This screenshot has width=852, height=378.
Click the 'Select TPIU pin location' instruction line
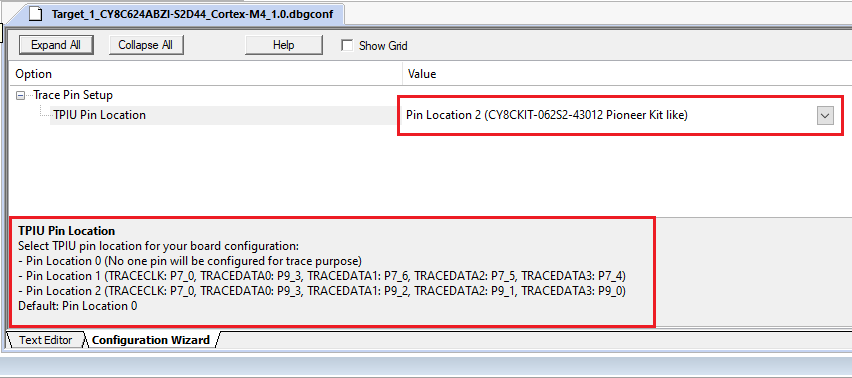(159, 245)
